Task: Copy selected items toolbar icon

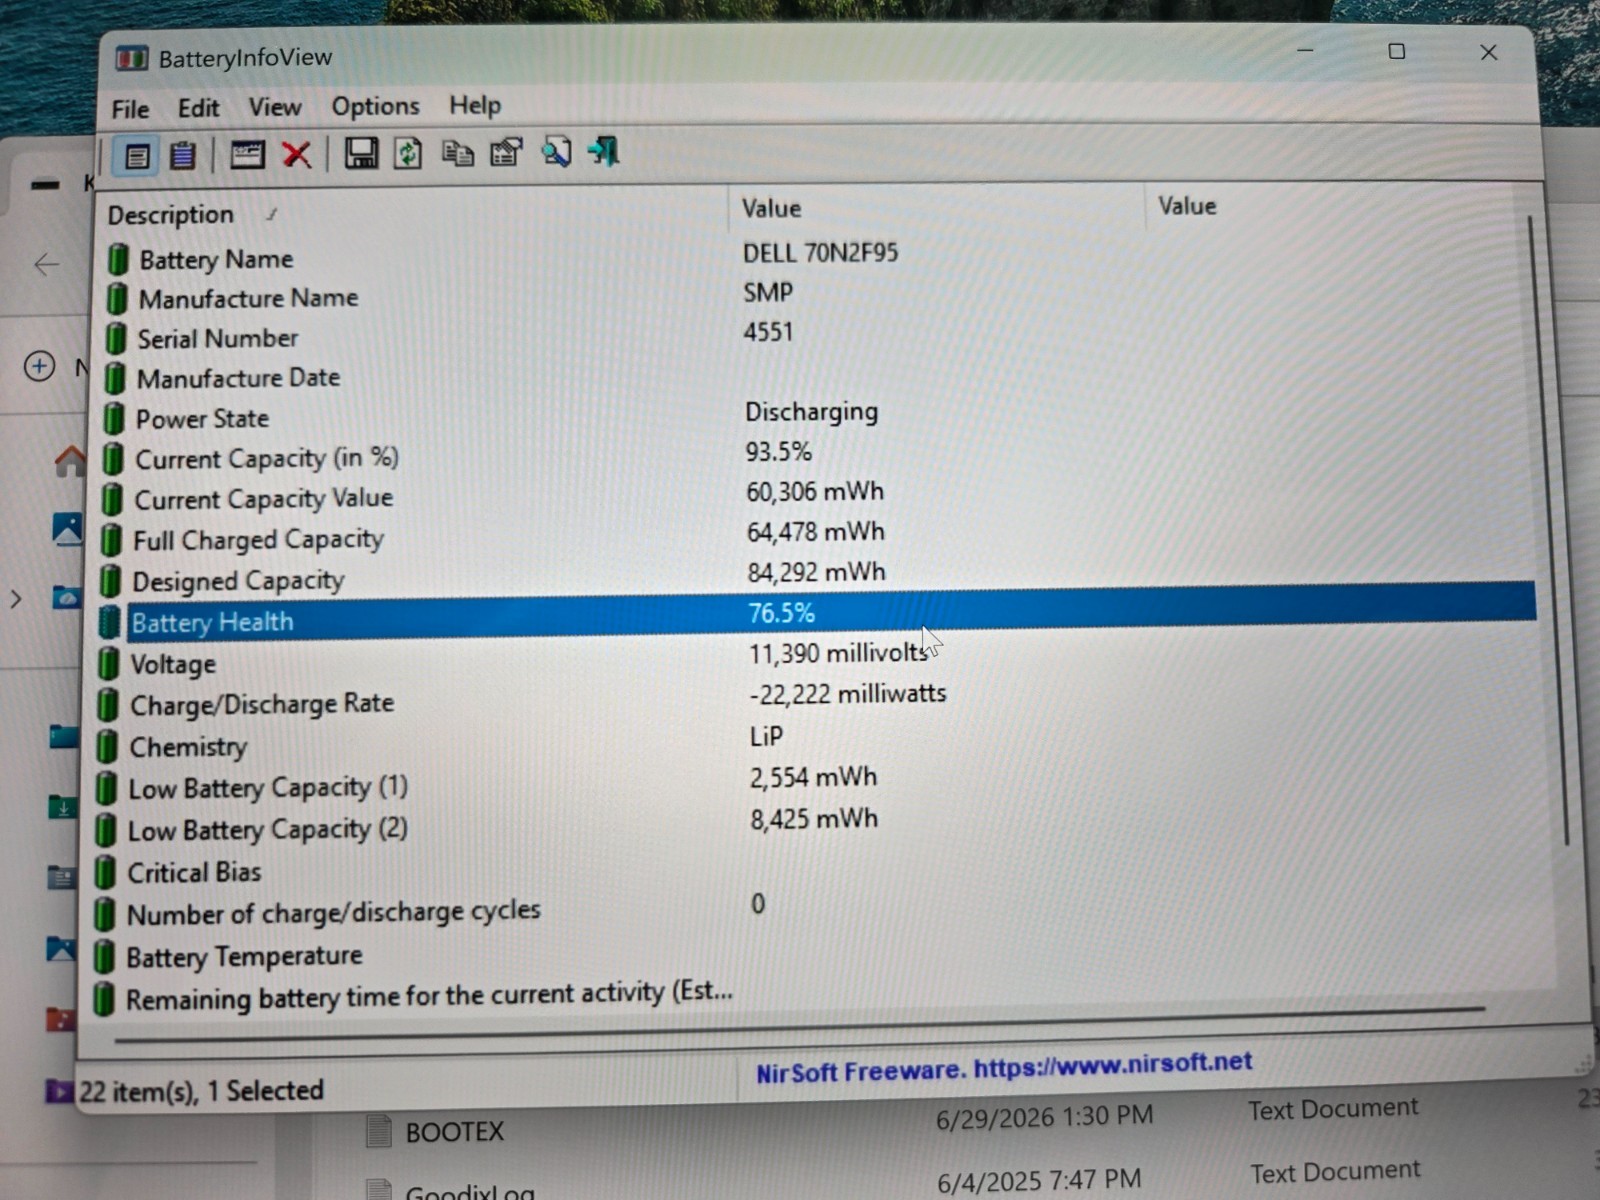Action: click(458, 153)
